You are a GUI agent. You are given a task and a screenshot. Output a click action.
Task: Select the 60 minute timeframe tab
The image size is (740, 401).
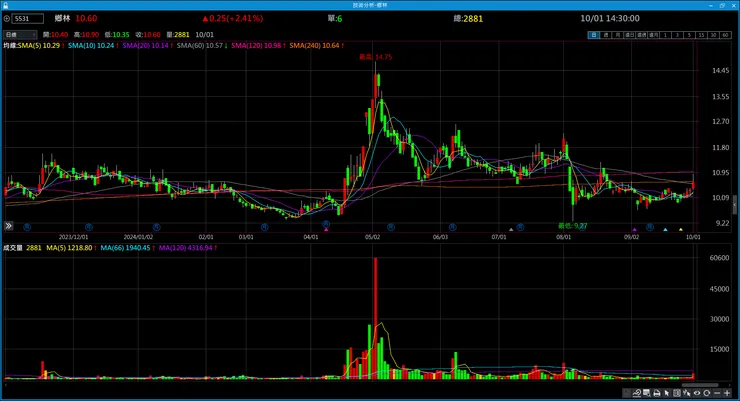pos(725,35)
